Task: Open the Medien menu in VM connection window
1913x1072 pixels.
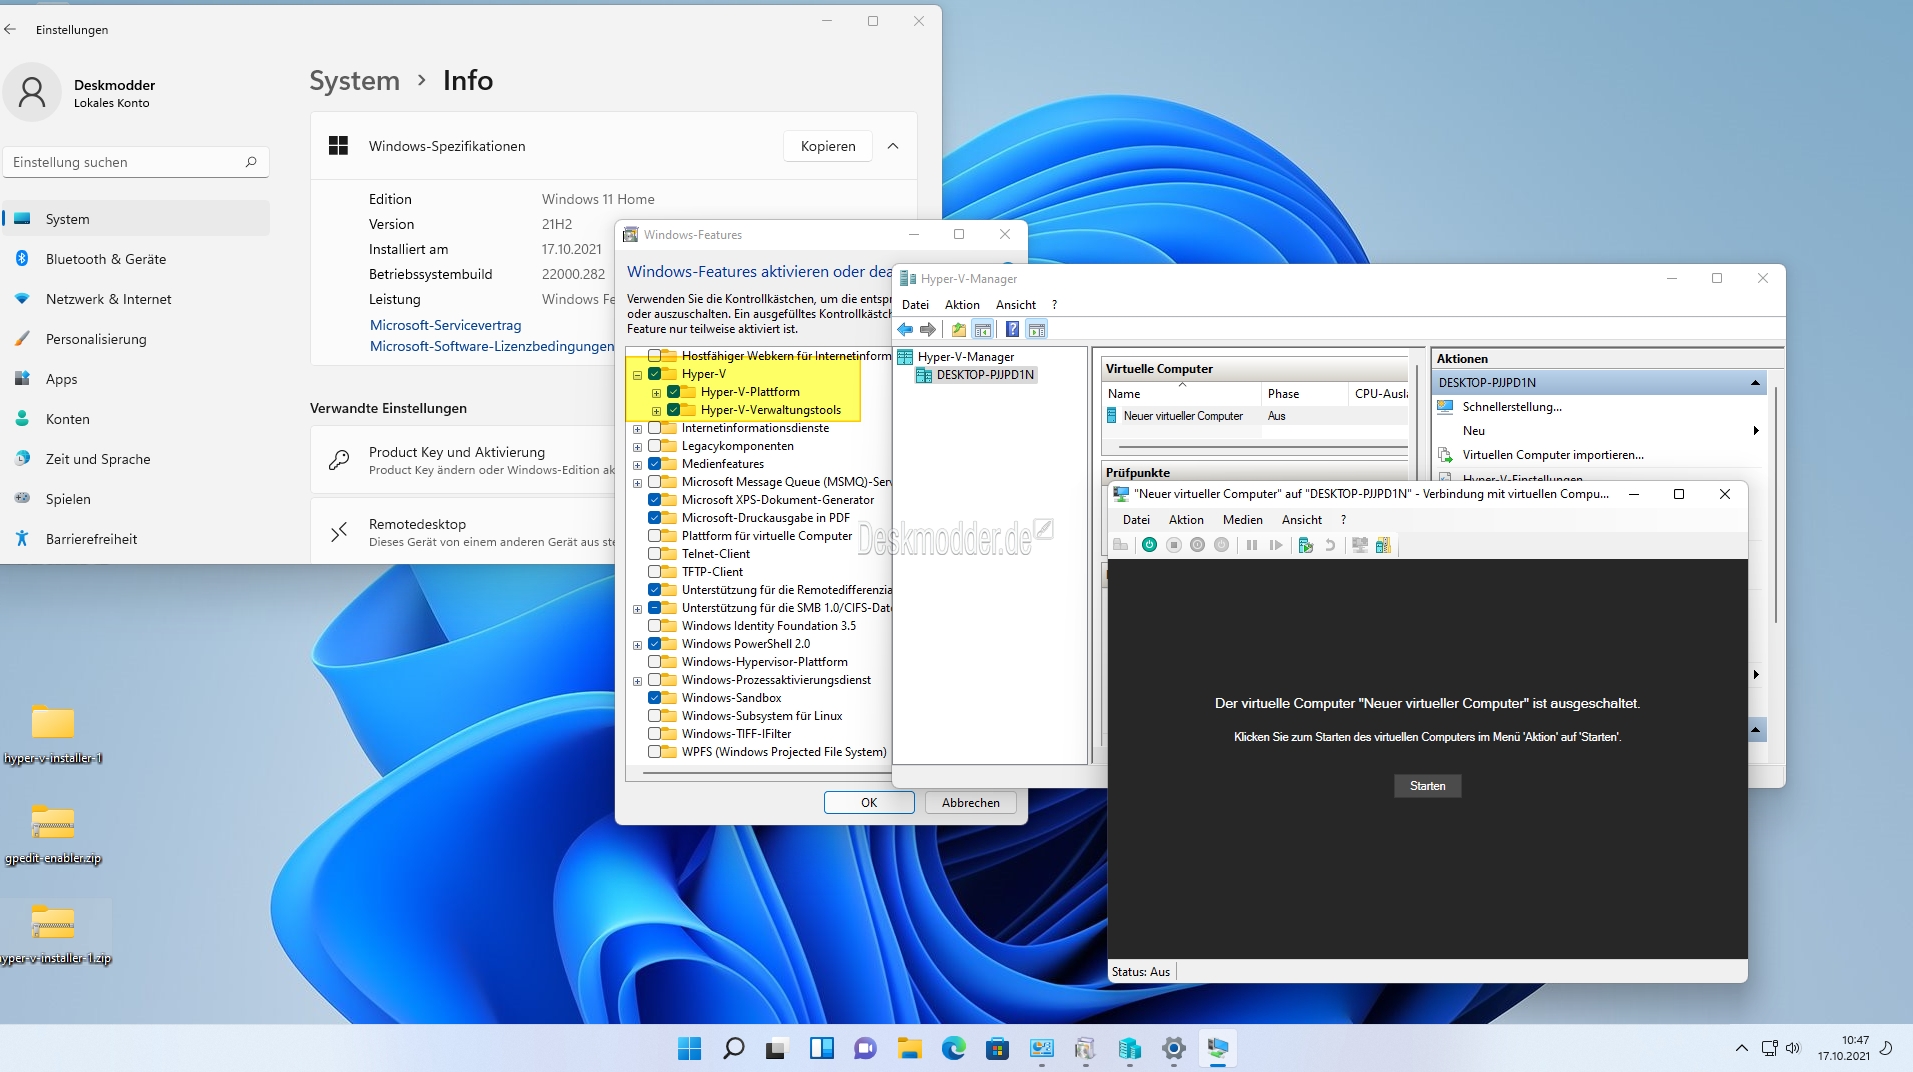Action: pos(1242,520)
